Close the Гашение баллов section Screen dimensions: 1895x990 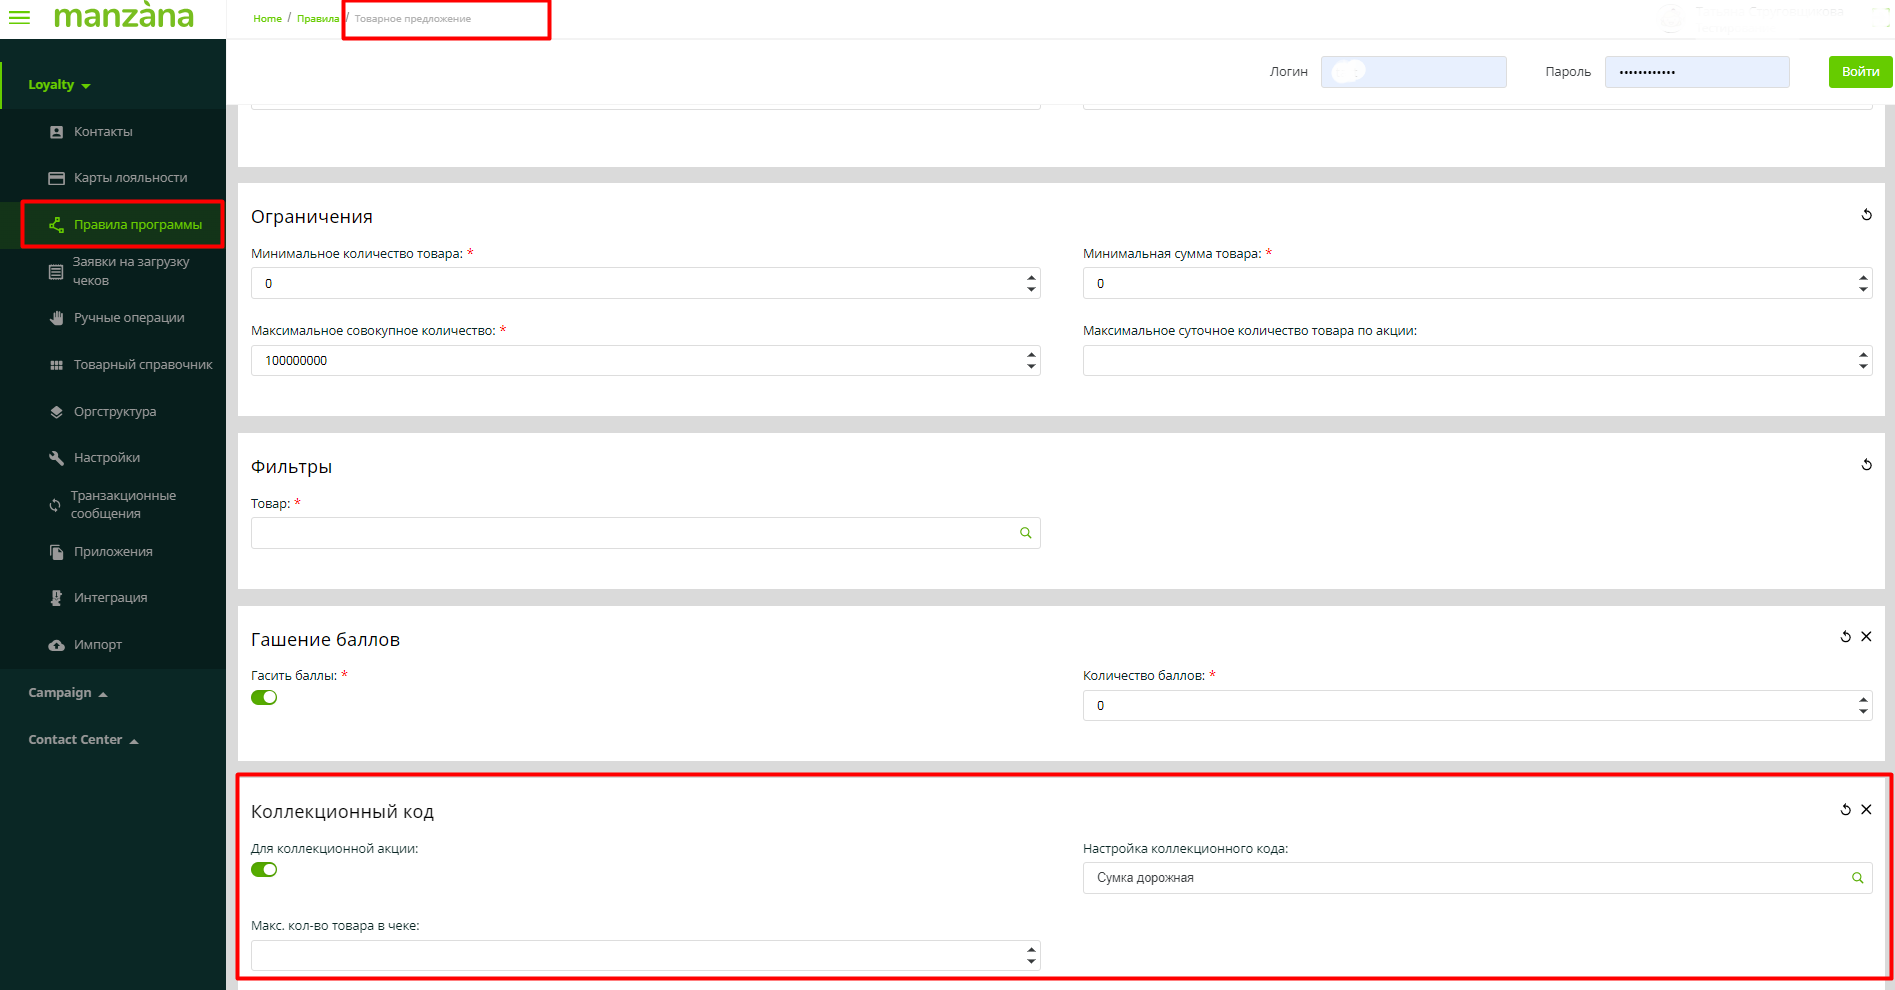1866,637
